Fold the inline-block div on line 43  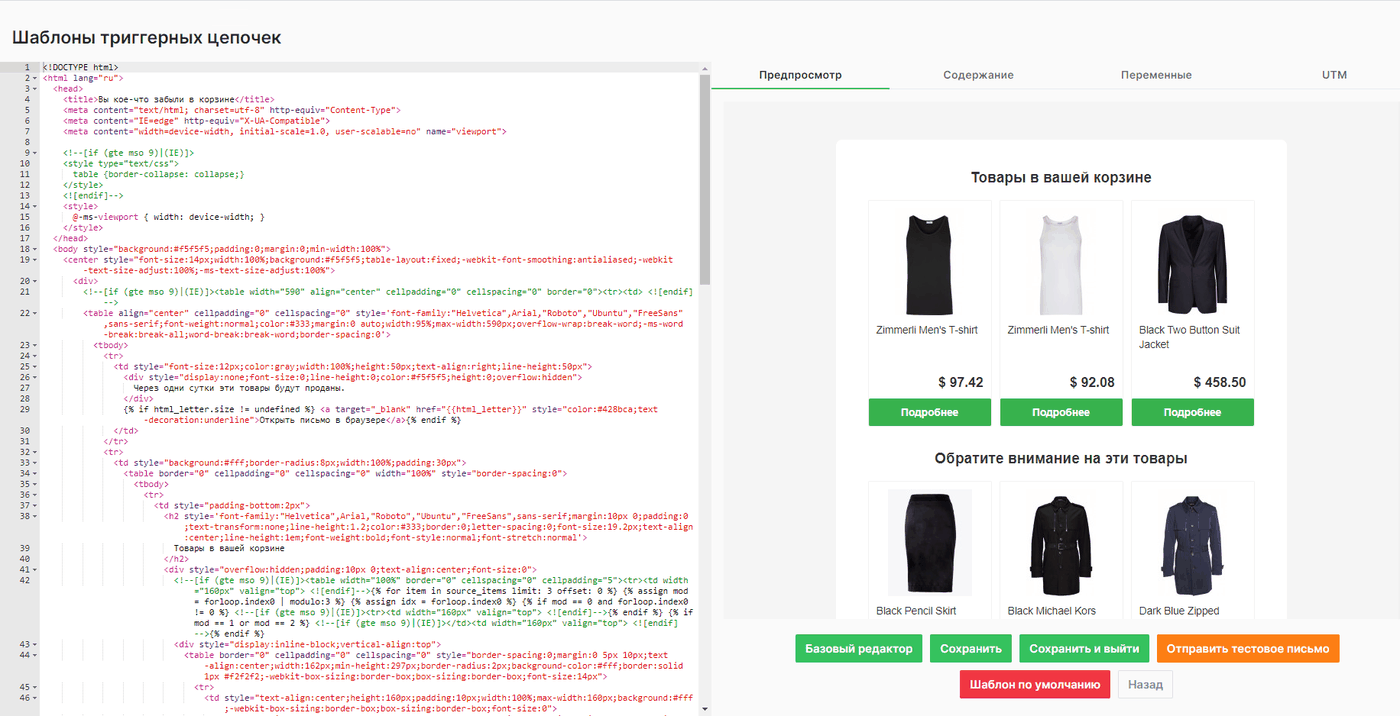(36, 644)
